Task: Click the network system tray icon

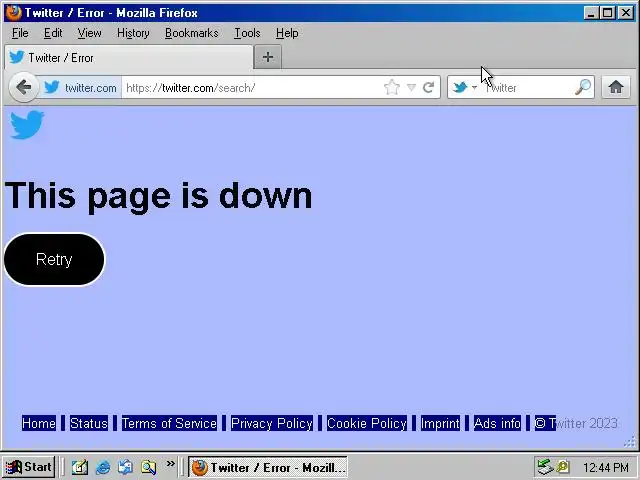Action: [x=545, y=467]
